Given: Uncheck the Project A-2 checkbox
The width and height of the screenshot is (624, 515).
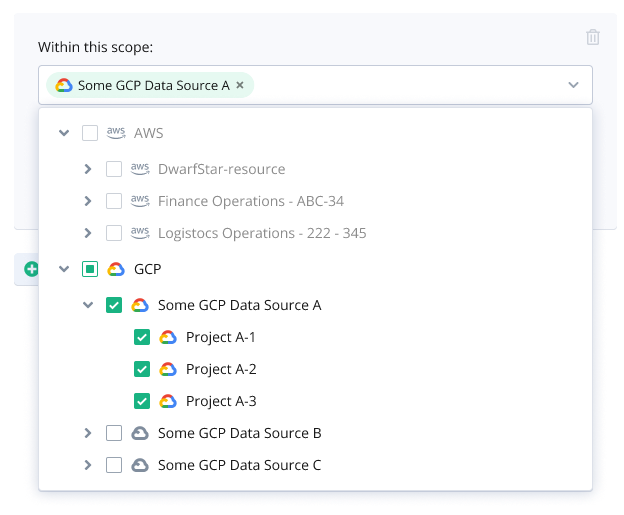Looking at the screenshot, I should tap(142, 369).
